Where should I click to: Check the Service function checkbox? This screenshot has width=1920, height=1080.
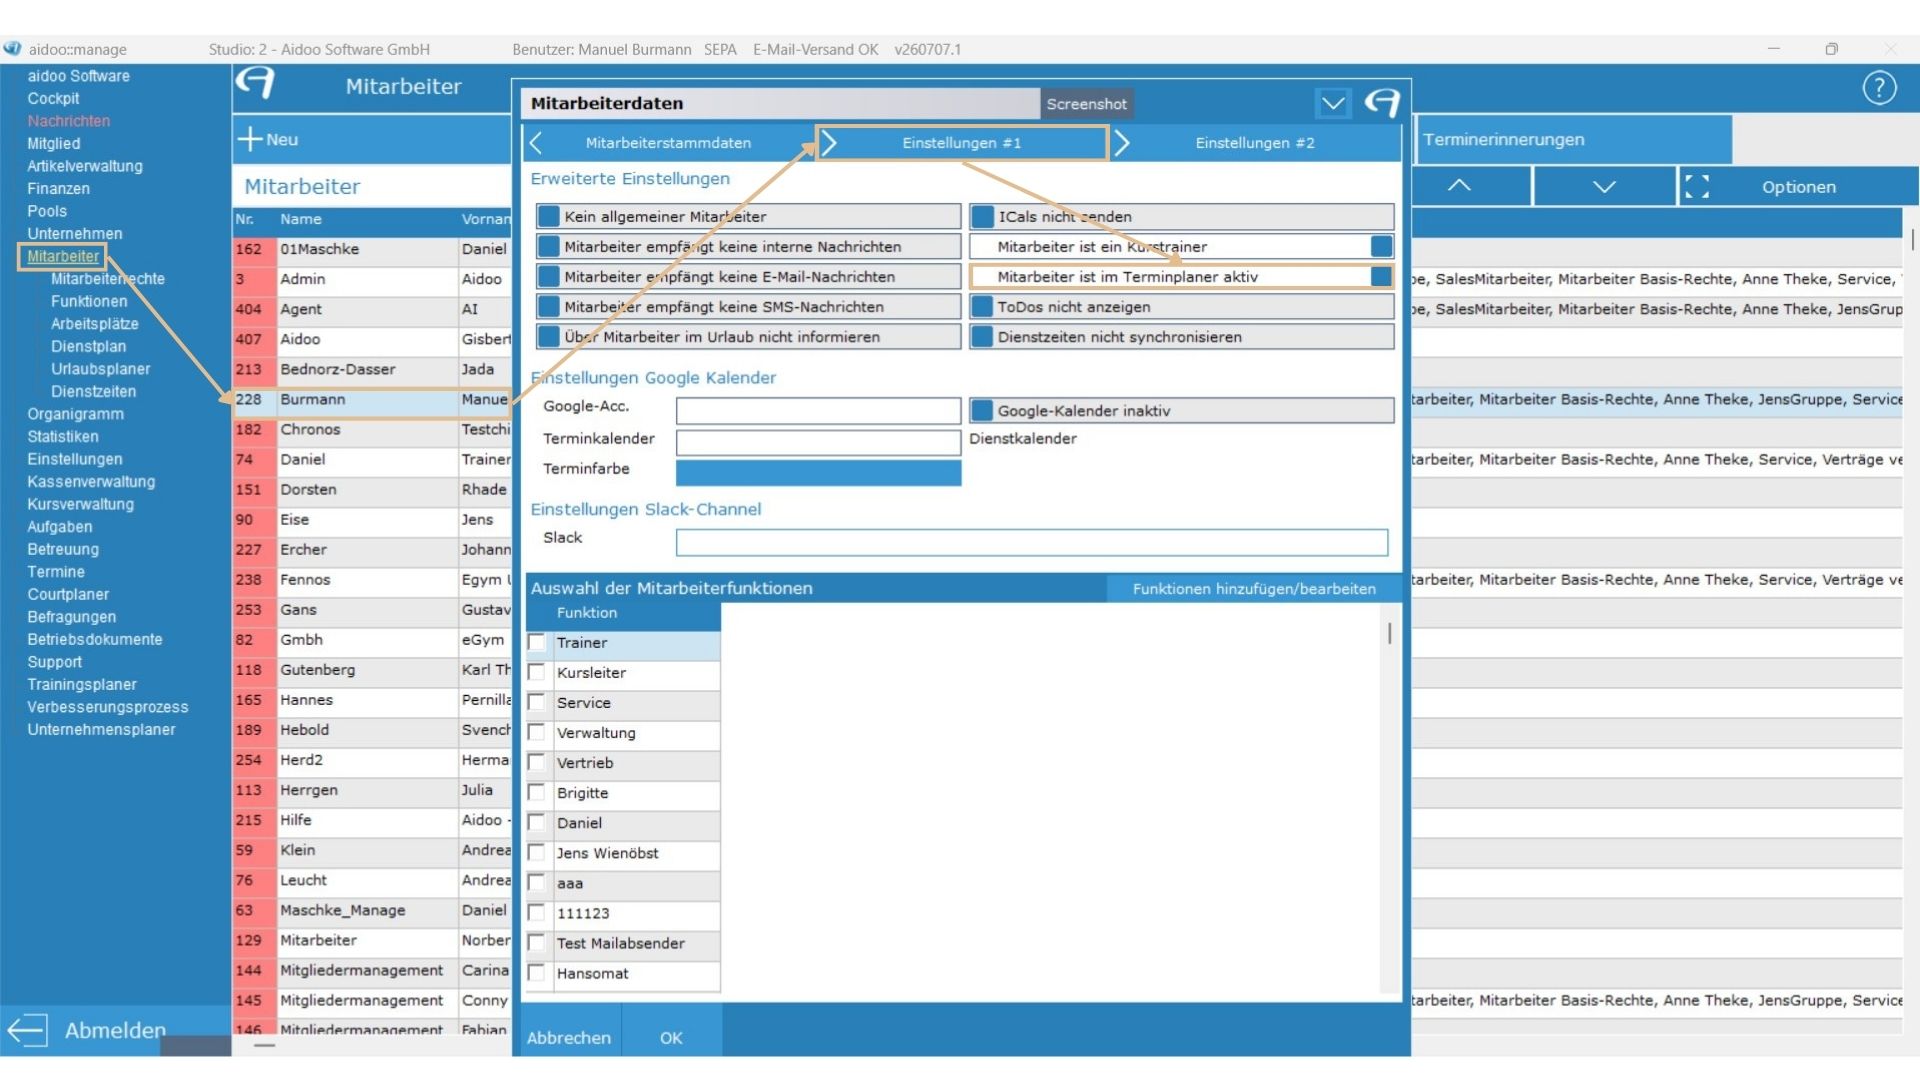pyautogui.click(x=537, y=702)
